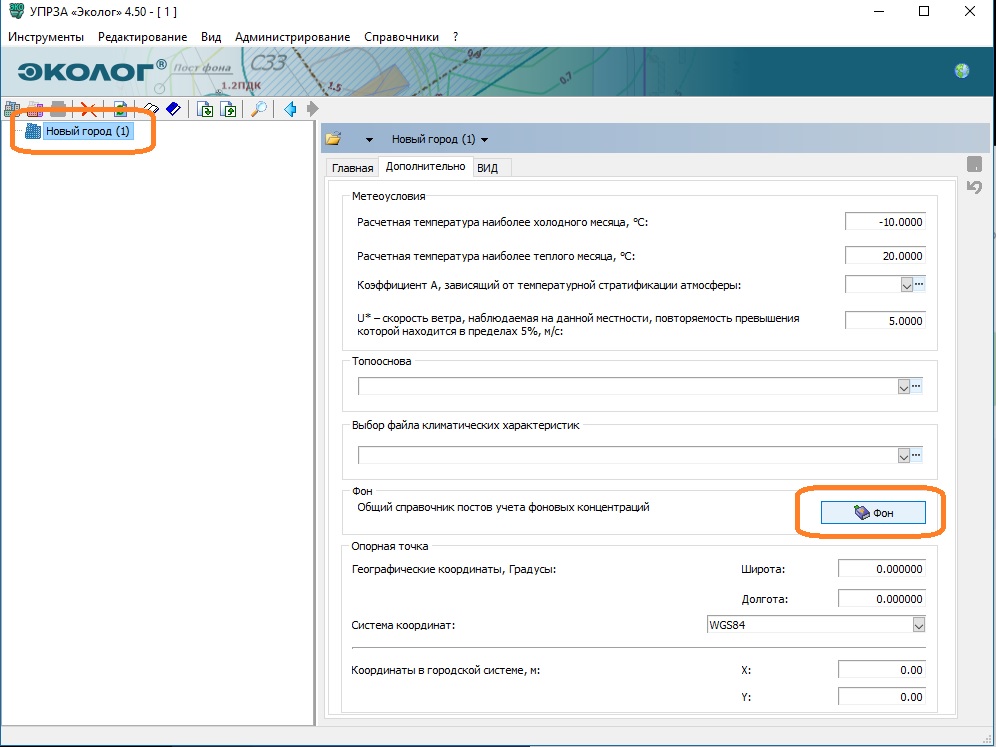
Task: Open the Справочники menu
Action: click(x=401, y=37)
